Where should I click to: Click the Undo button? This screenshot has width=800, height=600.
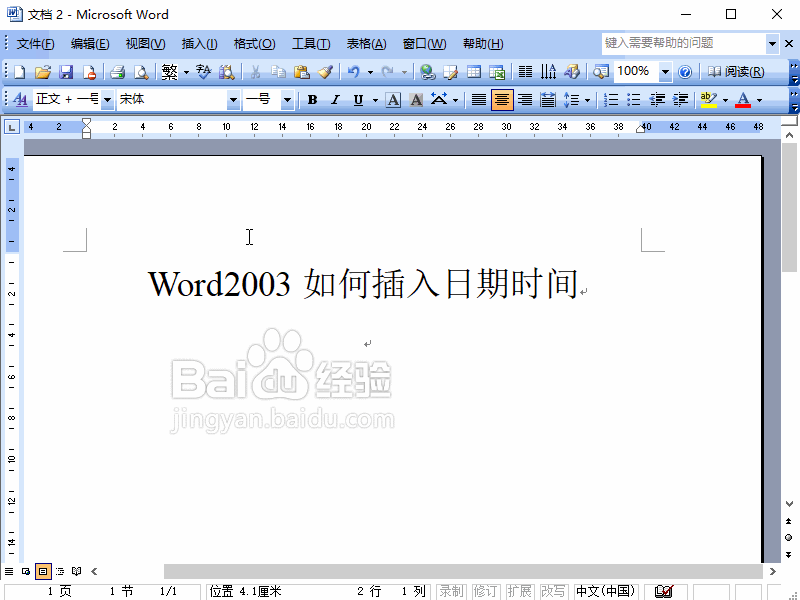355,71
